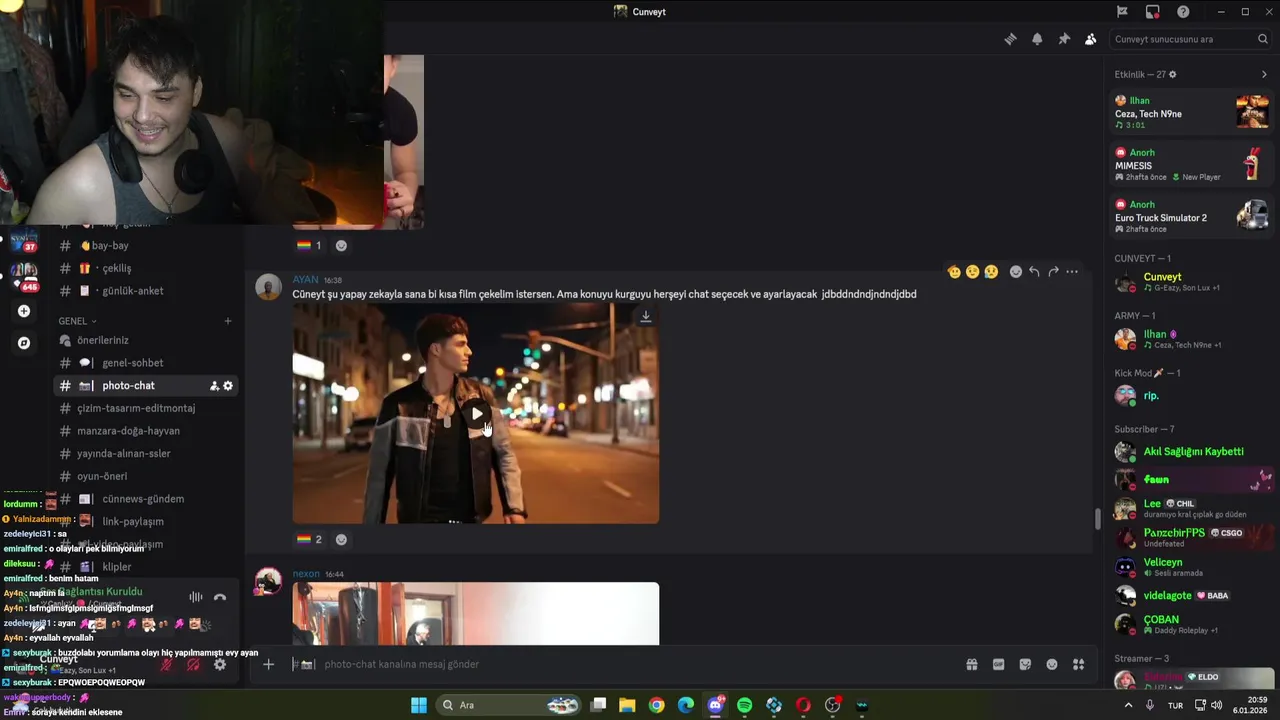Viewport: 1280px width, 720px height.
Task: Edit photo-chat channel settings gear
Action: pyautogui.click(x=228, y=386)
